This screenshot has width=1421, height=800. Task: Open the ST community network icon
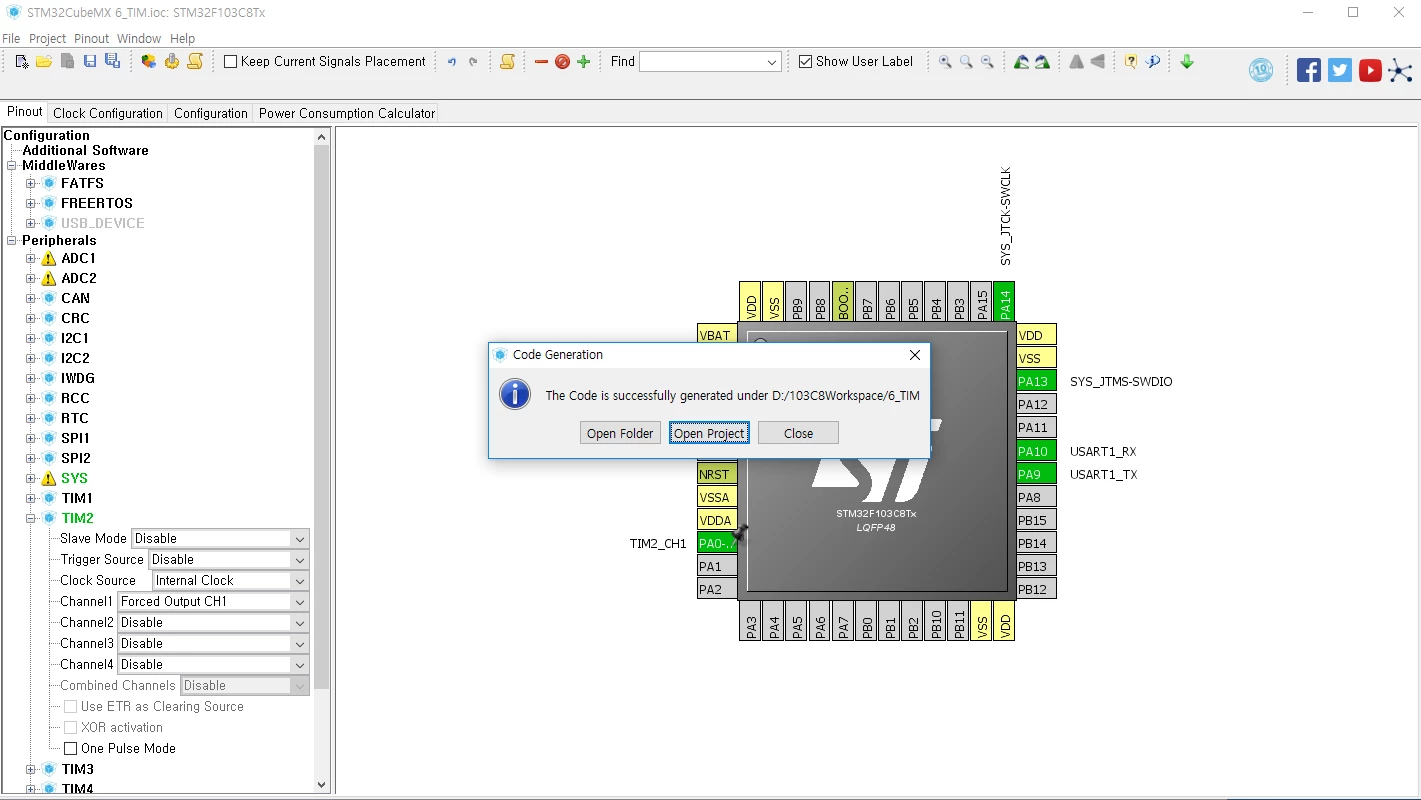[x=1401, y=70]
